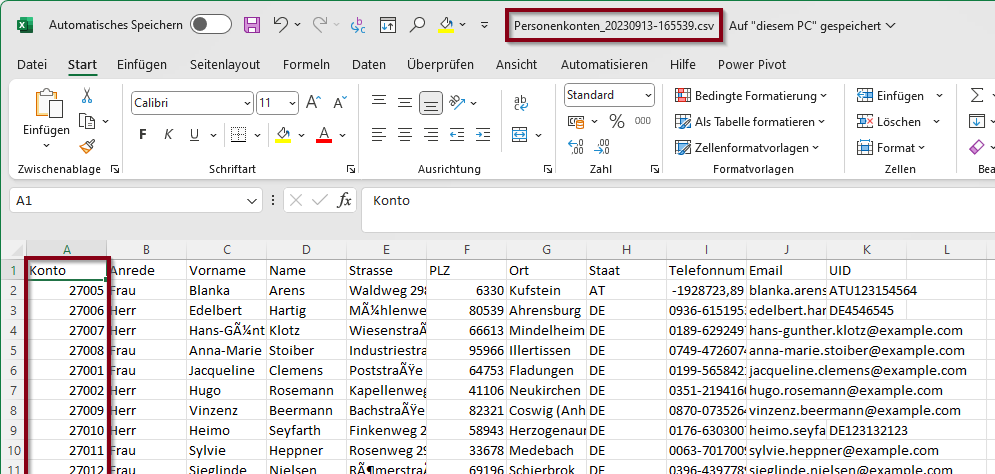
Task: Click the search magnifier icon in title bar
Action: click(x=417, y=25)
